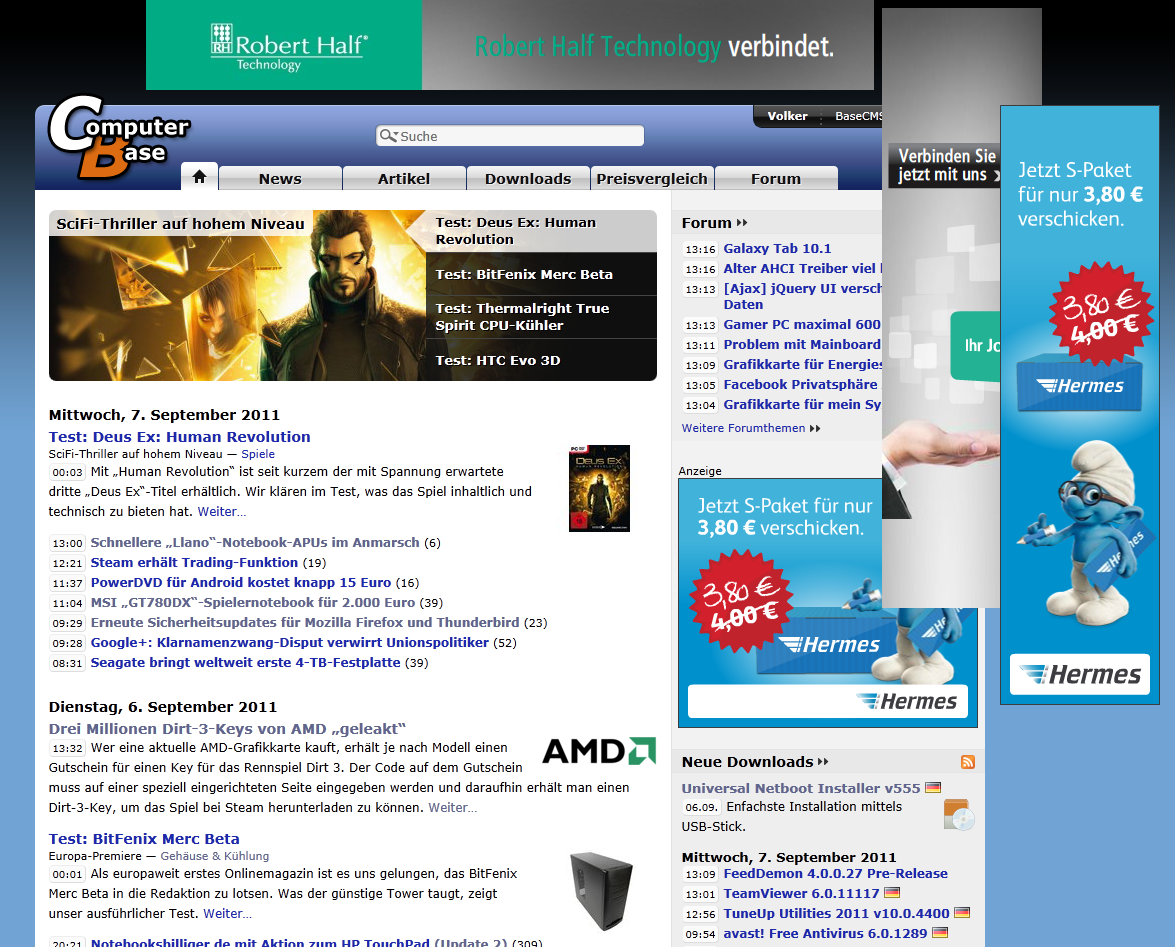Image resolution: width=1175 pixels, height=947 pixels.
Task: Select slider item Test: BitFenix Merc Beta
Action: (x=541, y=274)
